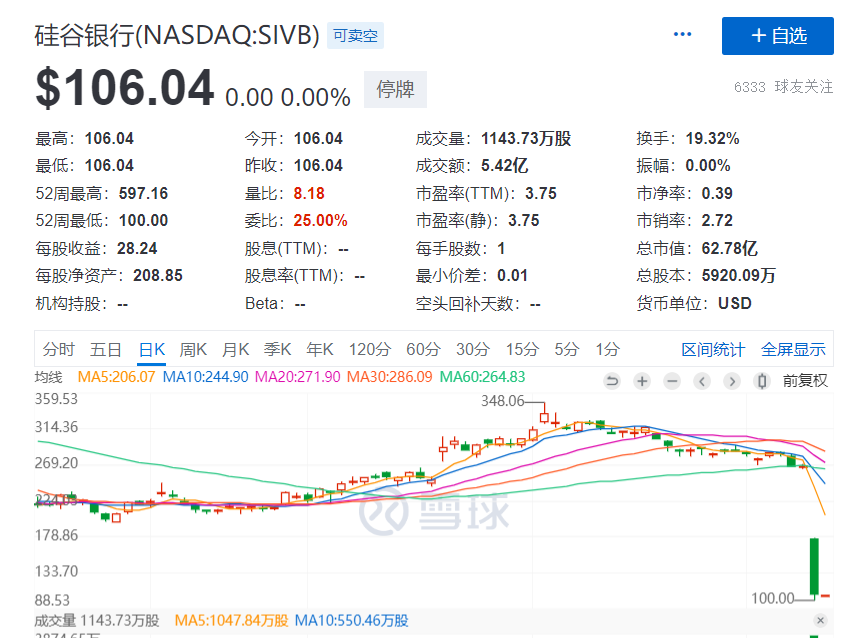This screenshot has width=845, height=638.
Task: Switch to the 1分 interval tab
Action: 607,350
